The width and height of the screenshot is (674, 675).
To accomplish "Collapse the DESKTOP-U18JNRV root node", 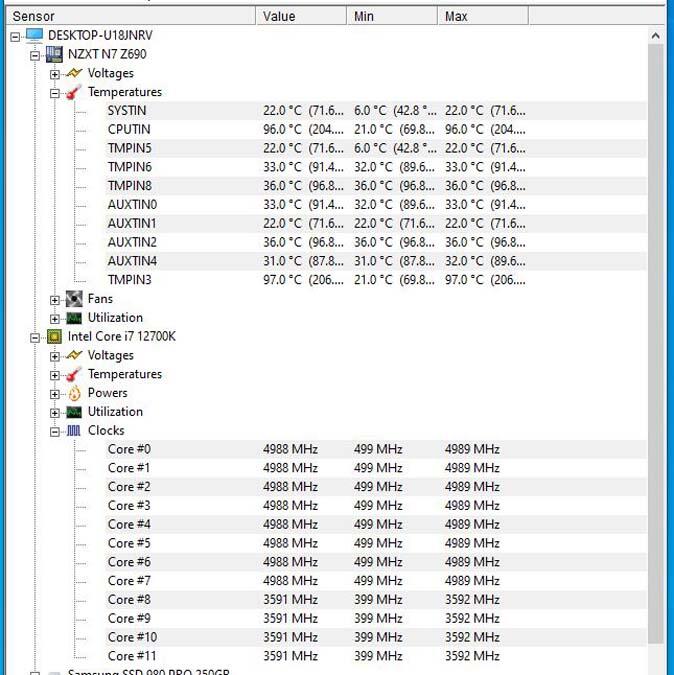I will coord(15,37).
